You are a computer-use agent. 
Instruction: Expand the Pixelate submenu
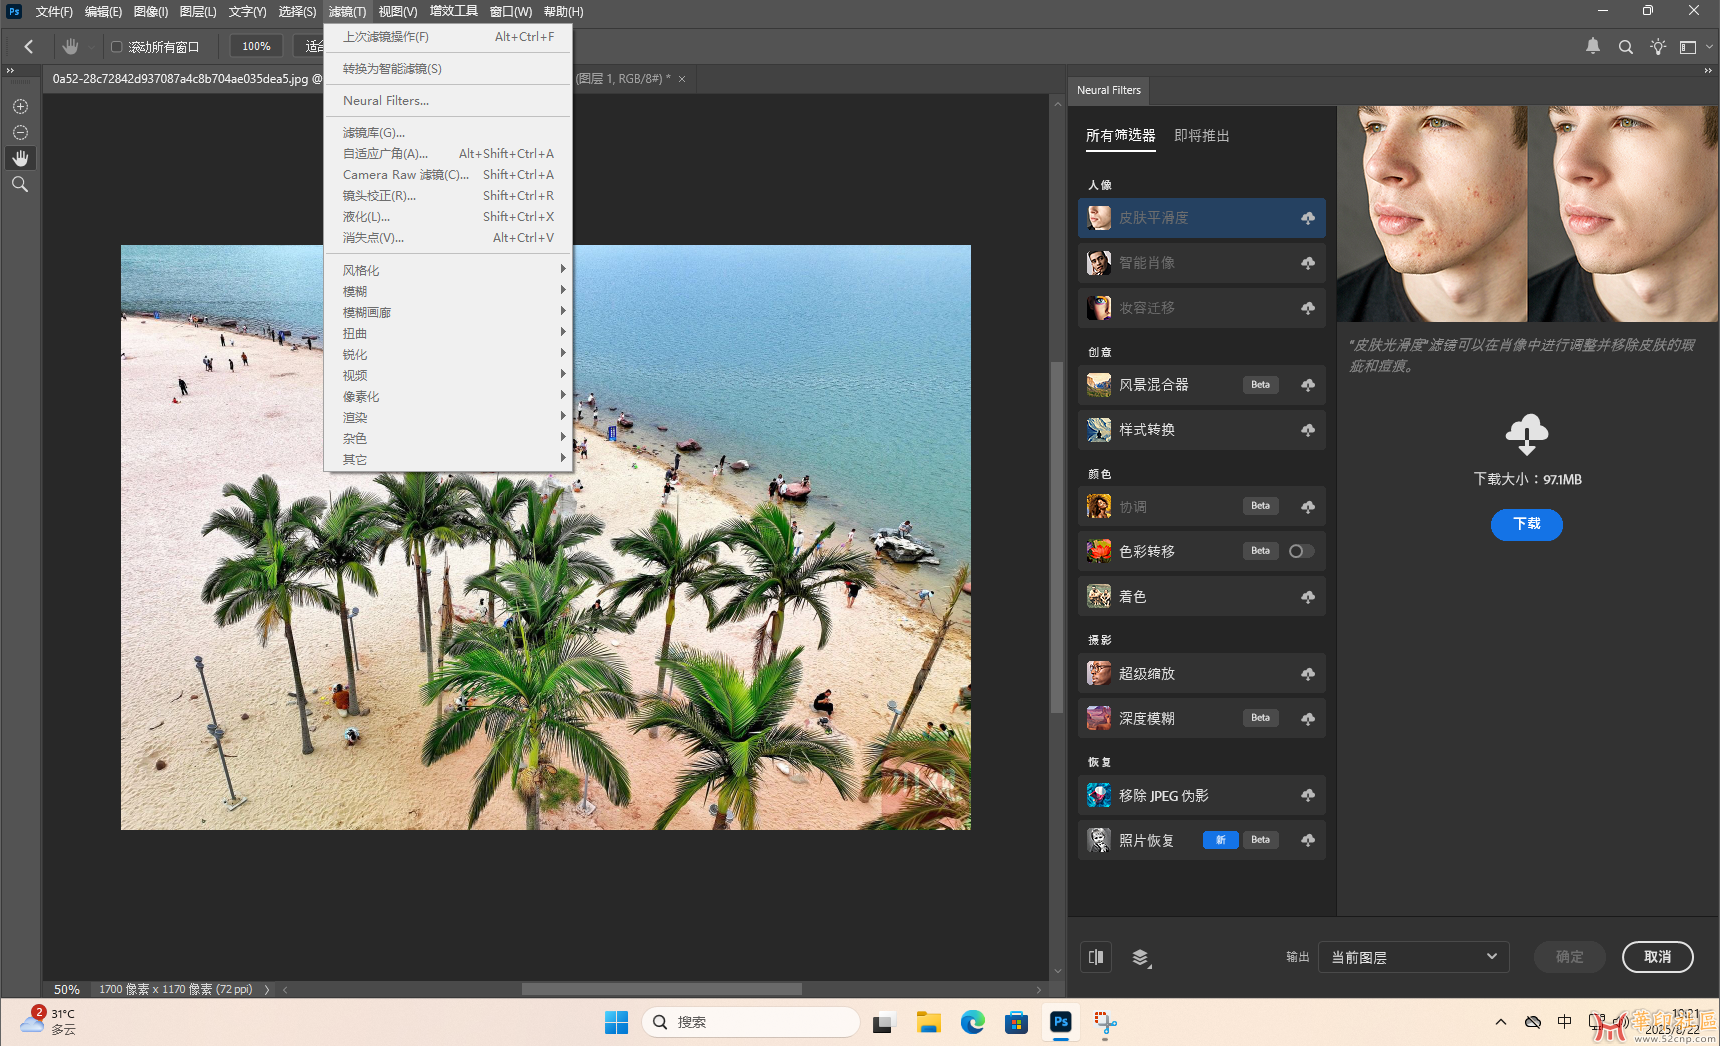447,396
